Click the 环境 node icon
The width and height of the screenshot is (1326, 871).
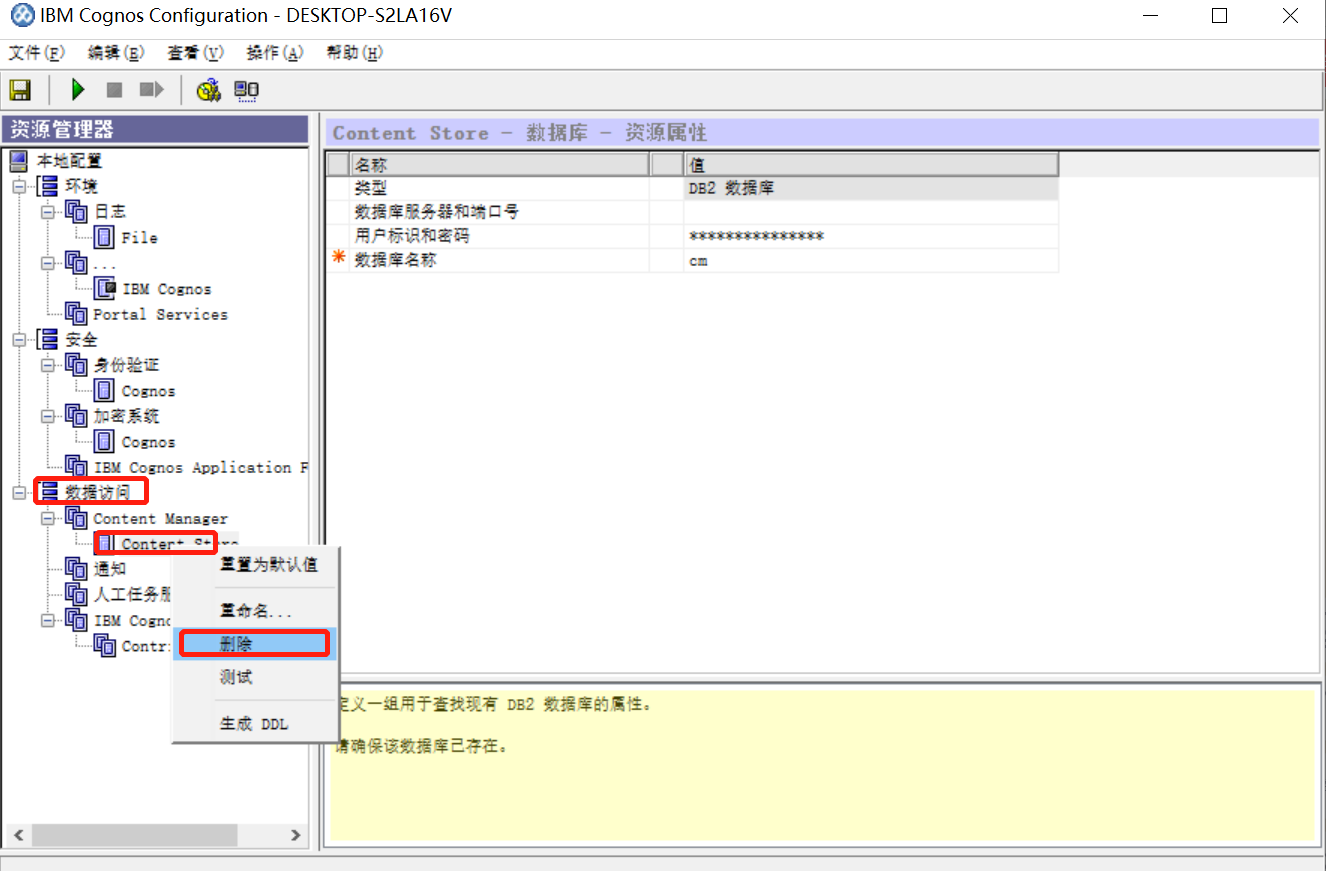coord(47,186)
